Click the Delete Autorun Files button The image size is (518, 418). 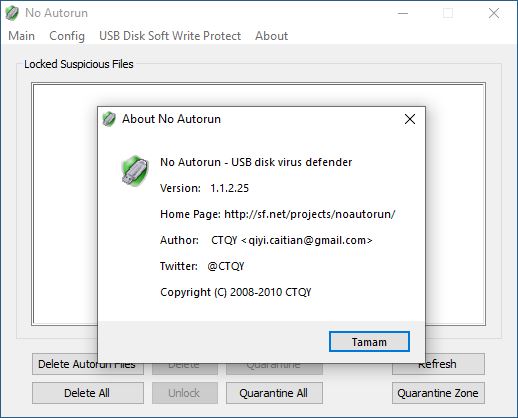tap(65, 364)
